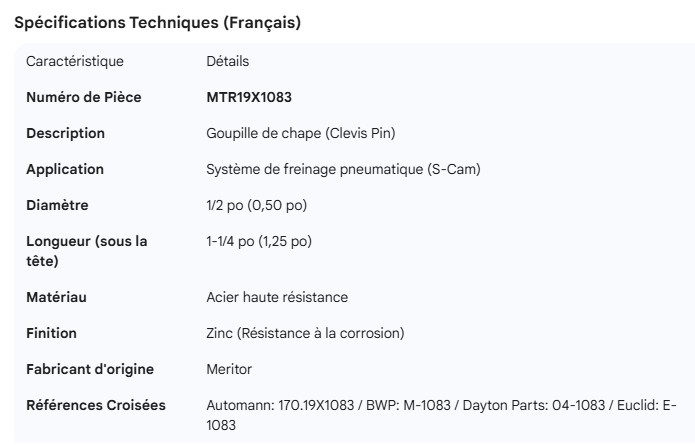The height and width of the screenshot is (446, 695).
Task: Click the Détails column header
Action: (227, 61)
